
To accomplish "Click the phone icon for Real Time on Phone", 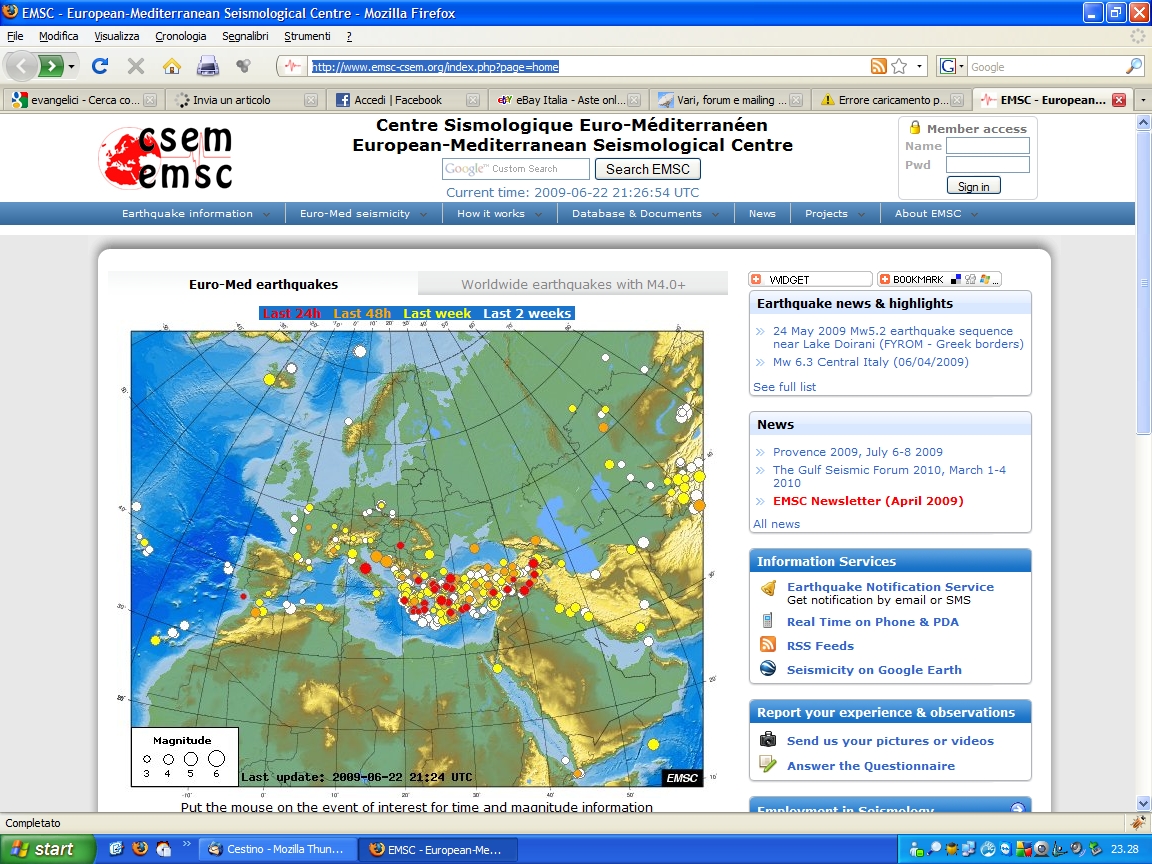I will (768, 621).
